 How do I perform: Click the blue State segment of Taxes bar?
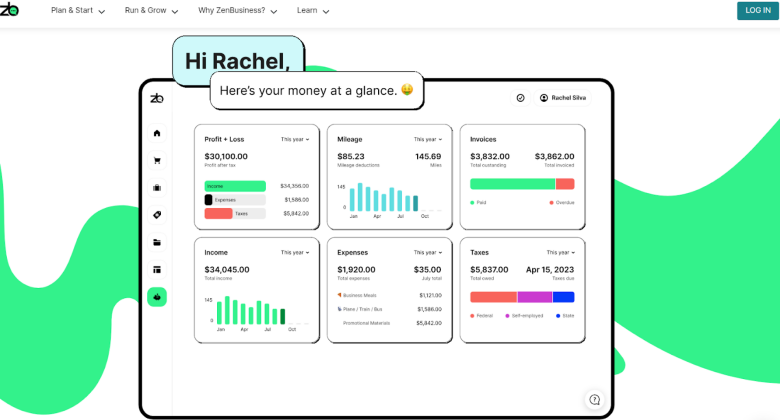click(564, 297)
